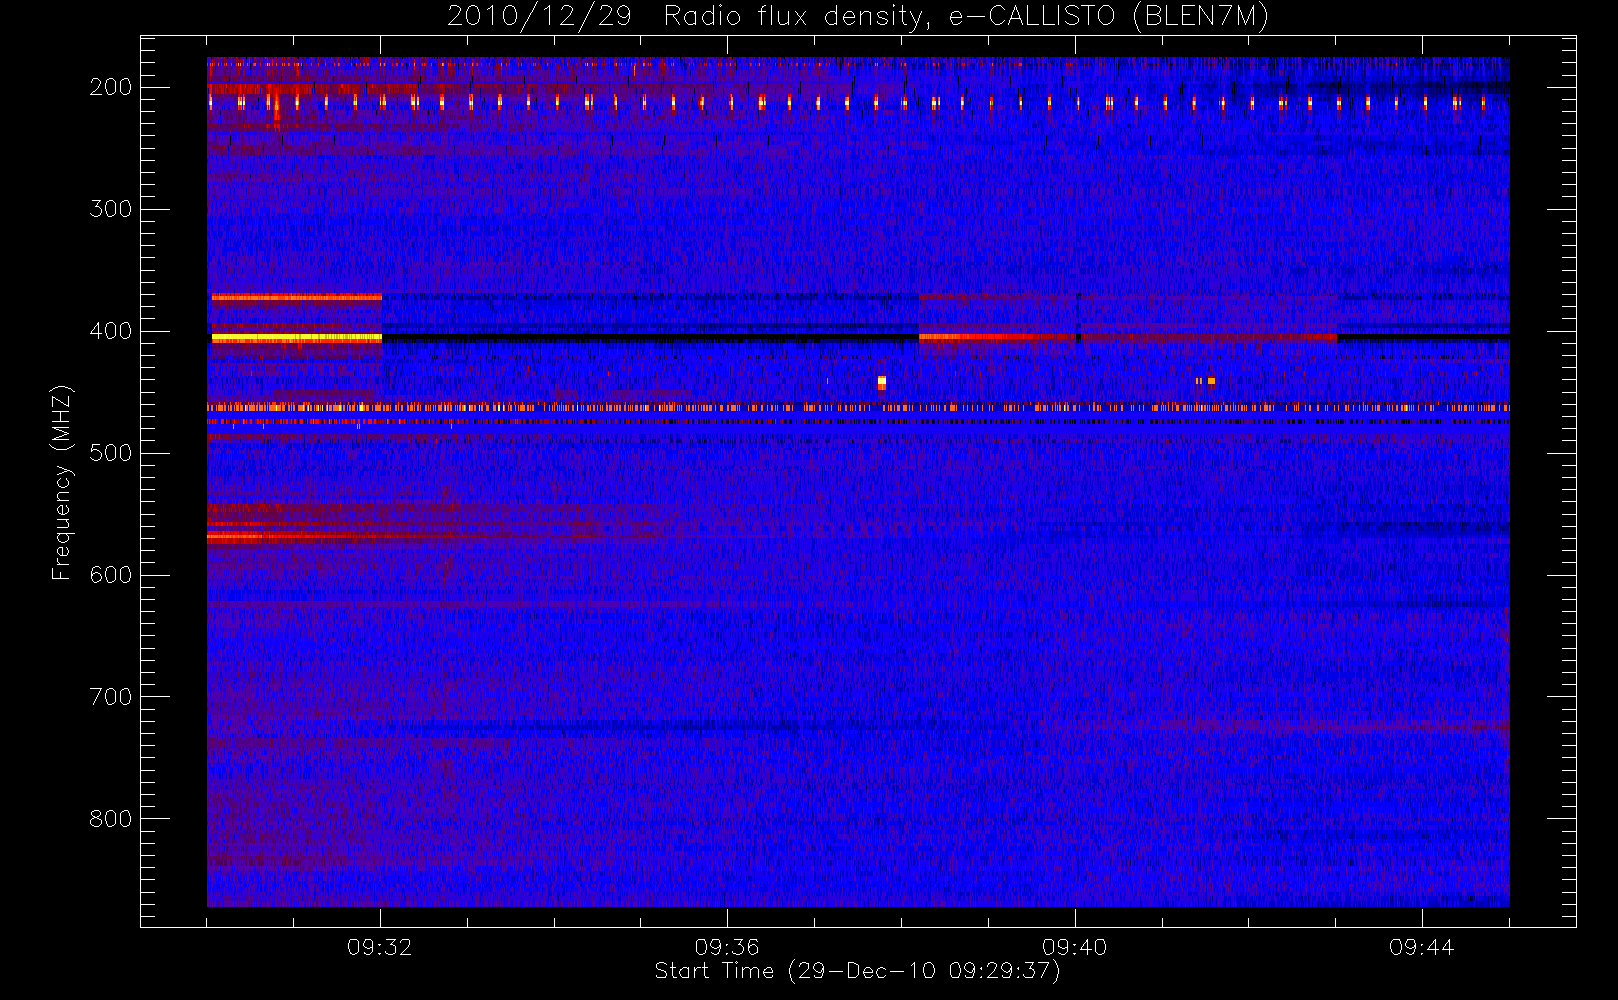Screen dimensions: 1618x1000
Task: Click the bright yellow burst near 400 MHz
Action: 296,338
